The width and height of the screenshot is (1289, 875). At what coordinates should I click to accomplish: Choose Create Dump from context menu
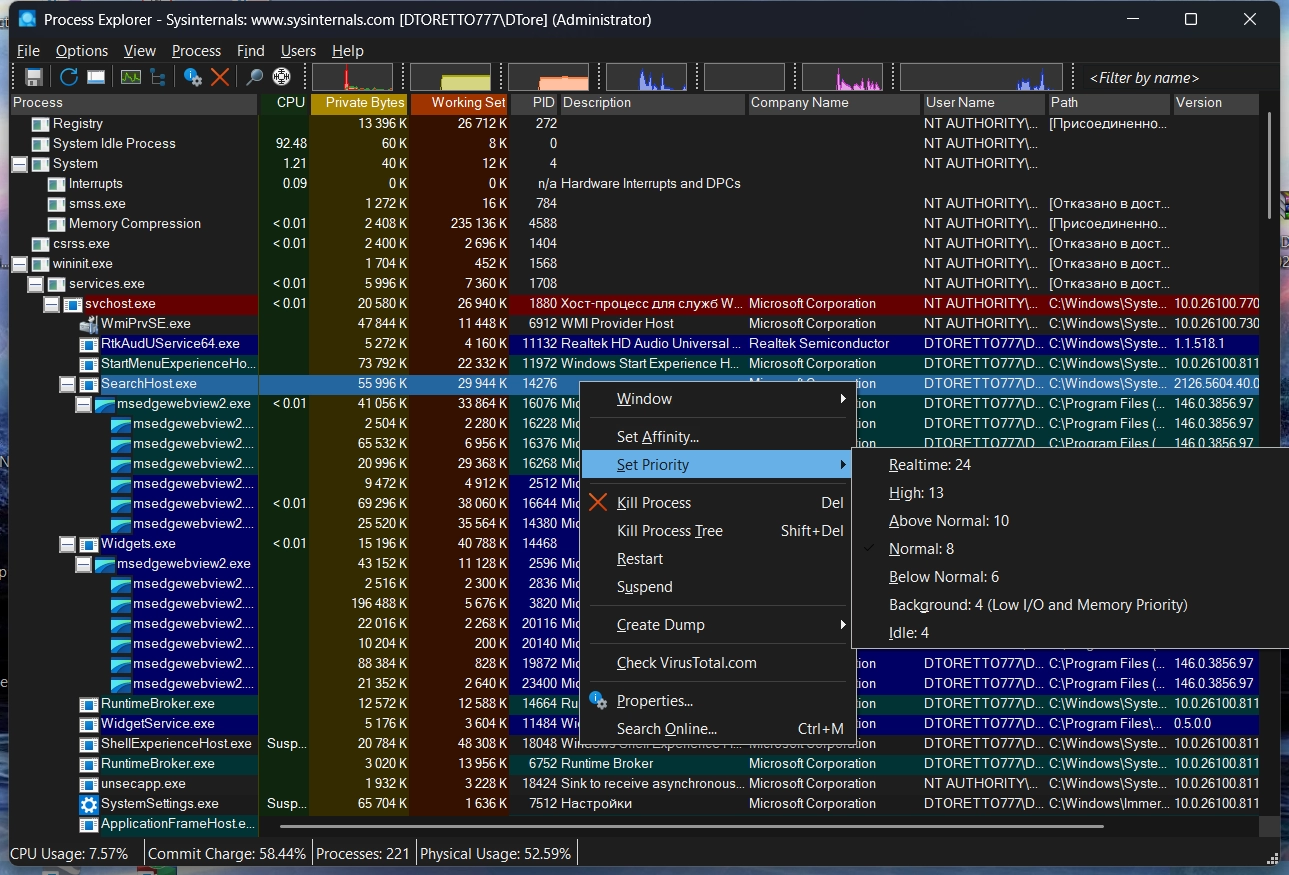660,625
